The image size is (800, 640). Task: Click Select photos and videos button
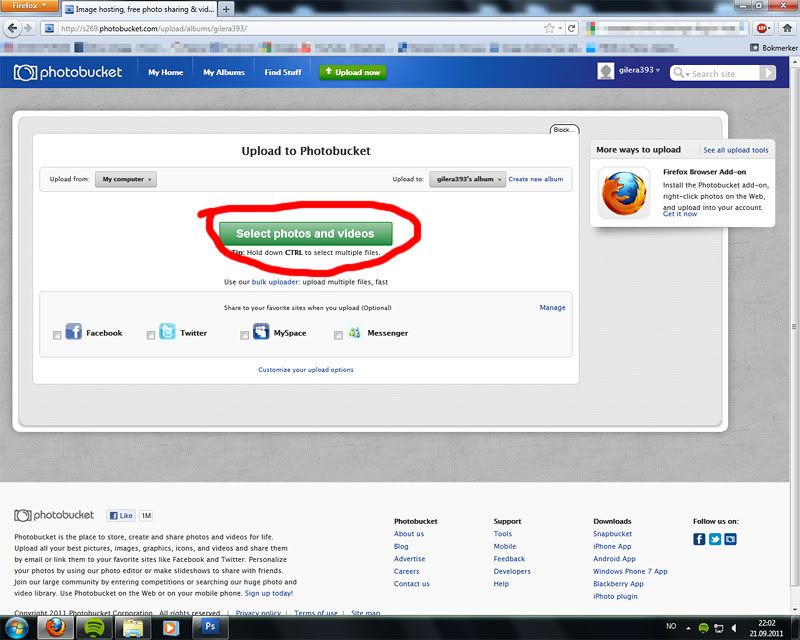click(306, 233)
